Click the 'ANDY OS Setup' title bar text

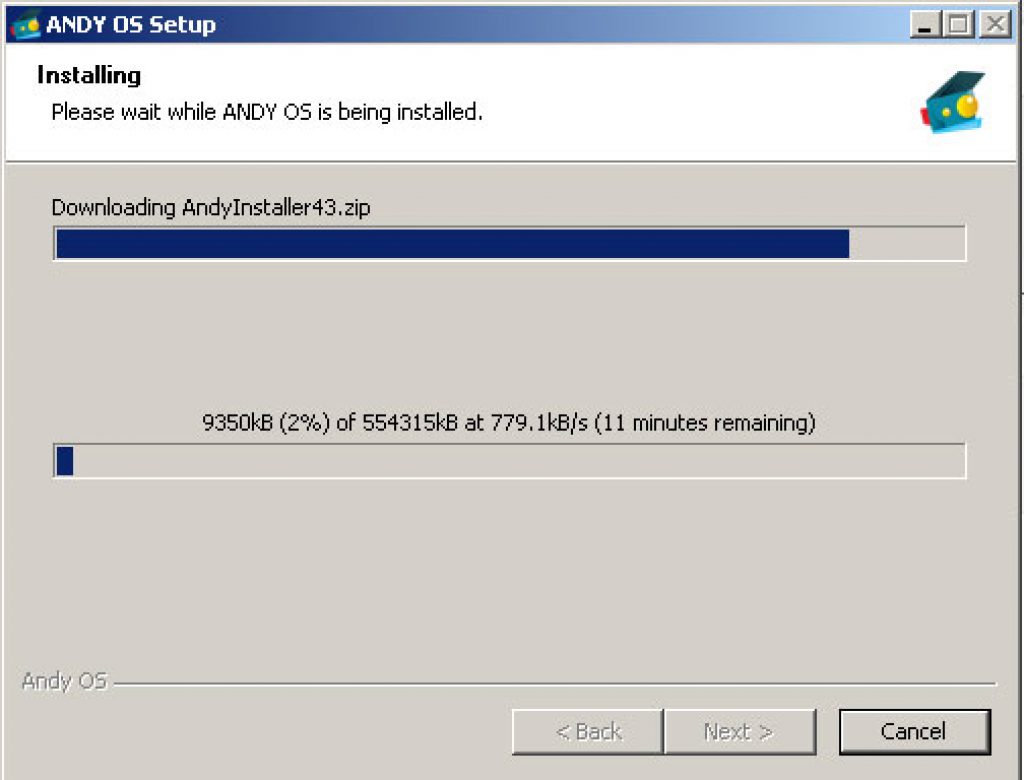tap(131, 25)
